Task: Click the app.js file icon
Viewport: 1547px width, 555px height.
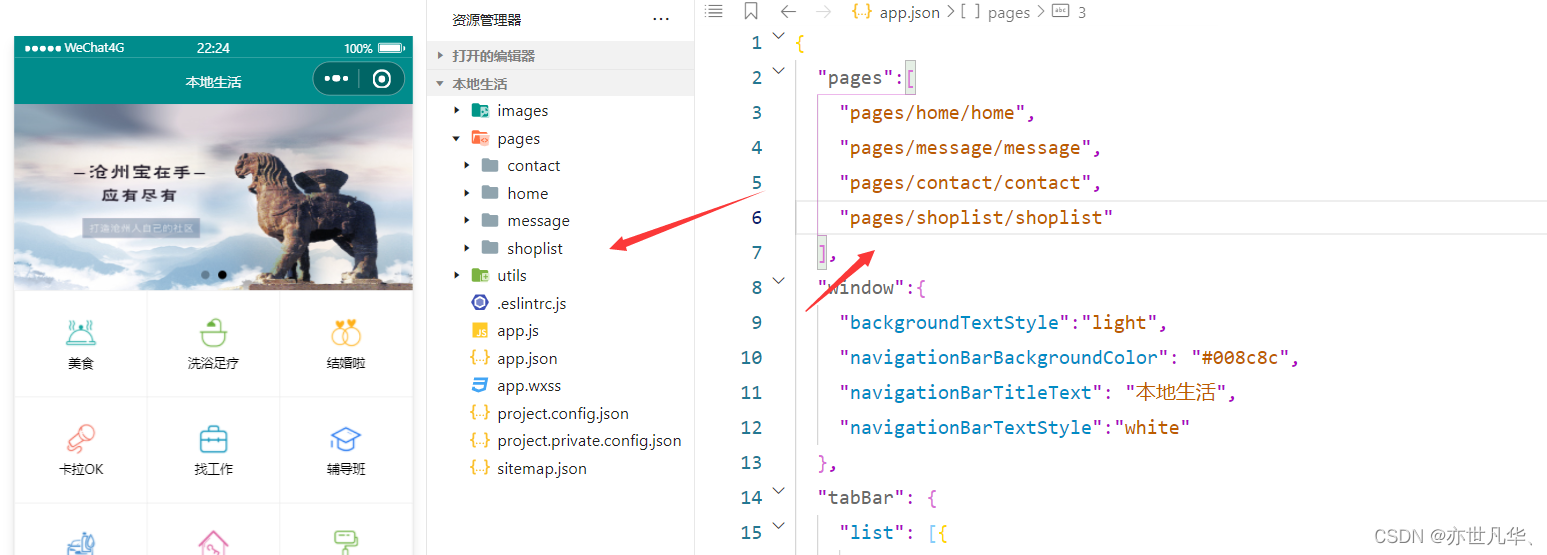Action: tap(480, 331)
